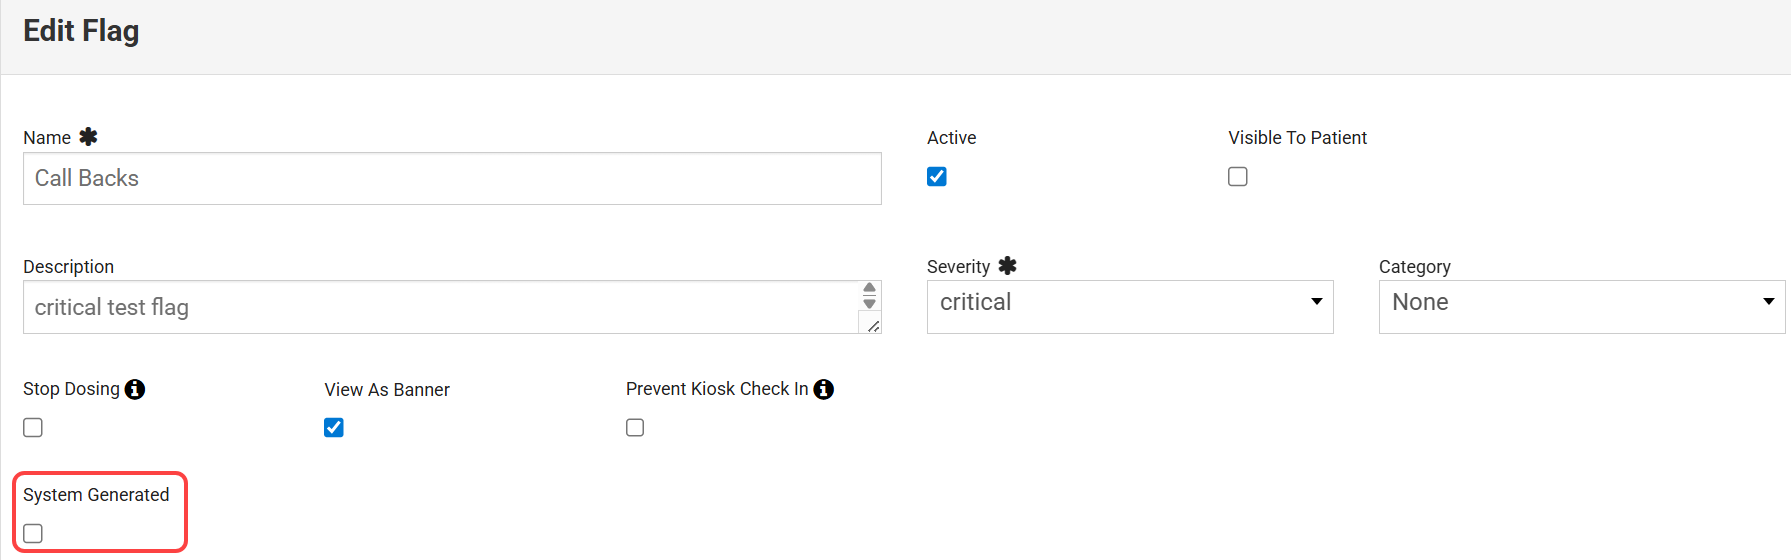Toggle the System Generated checkbox

click(x=33, y=534)
